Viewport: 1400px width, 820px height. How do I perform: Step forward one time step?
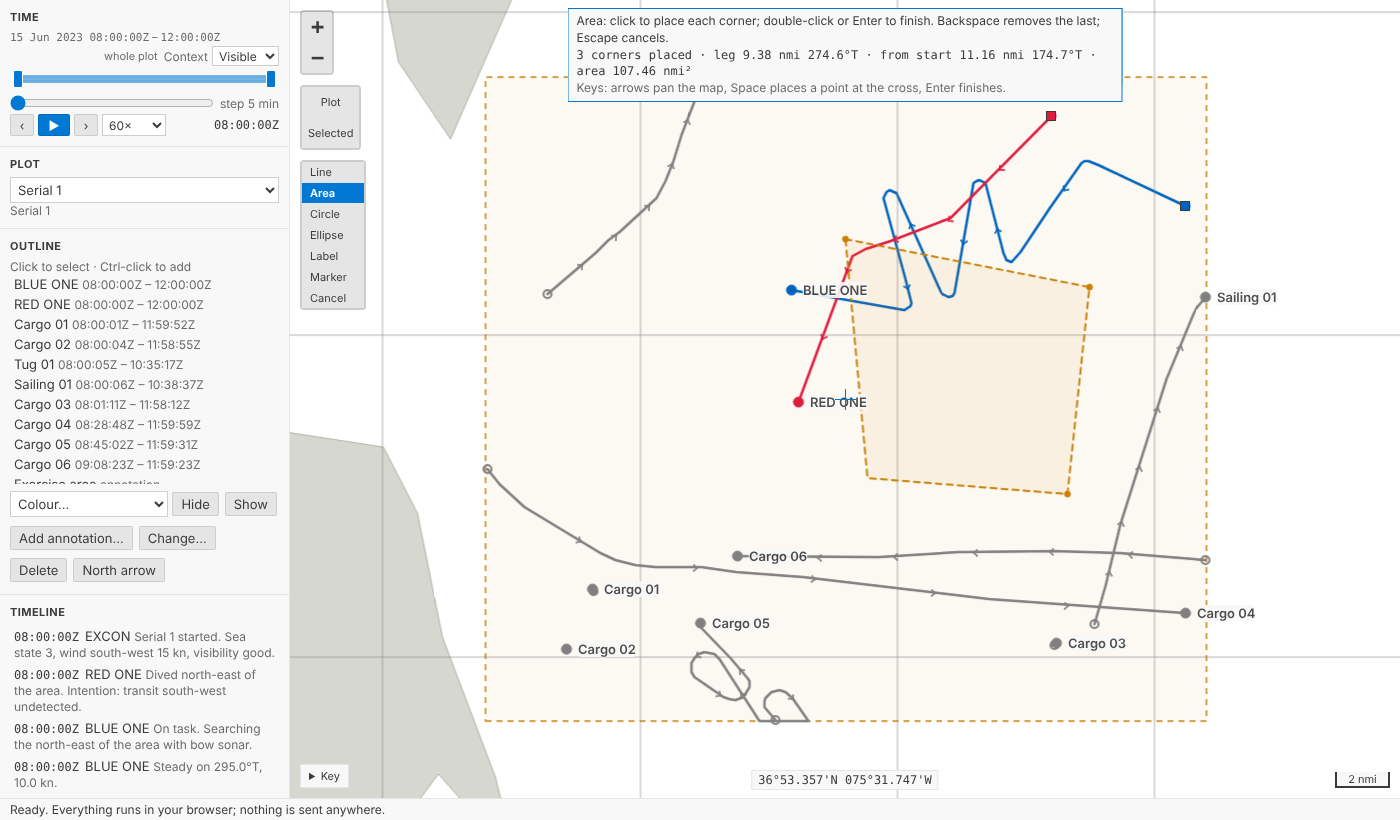coord(86,125)
